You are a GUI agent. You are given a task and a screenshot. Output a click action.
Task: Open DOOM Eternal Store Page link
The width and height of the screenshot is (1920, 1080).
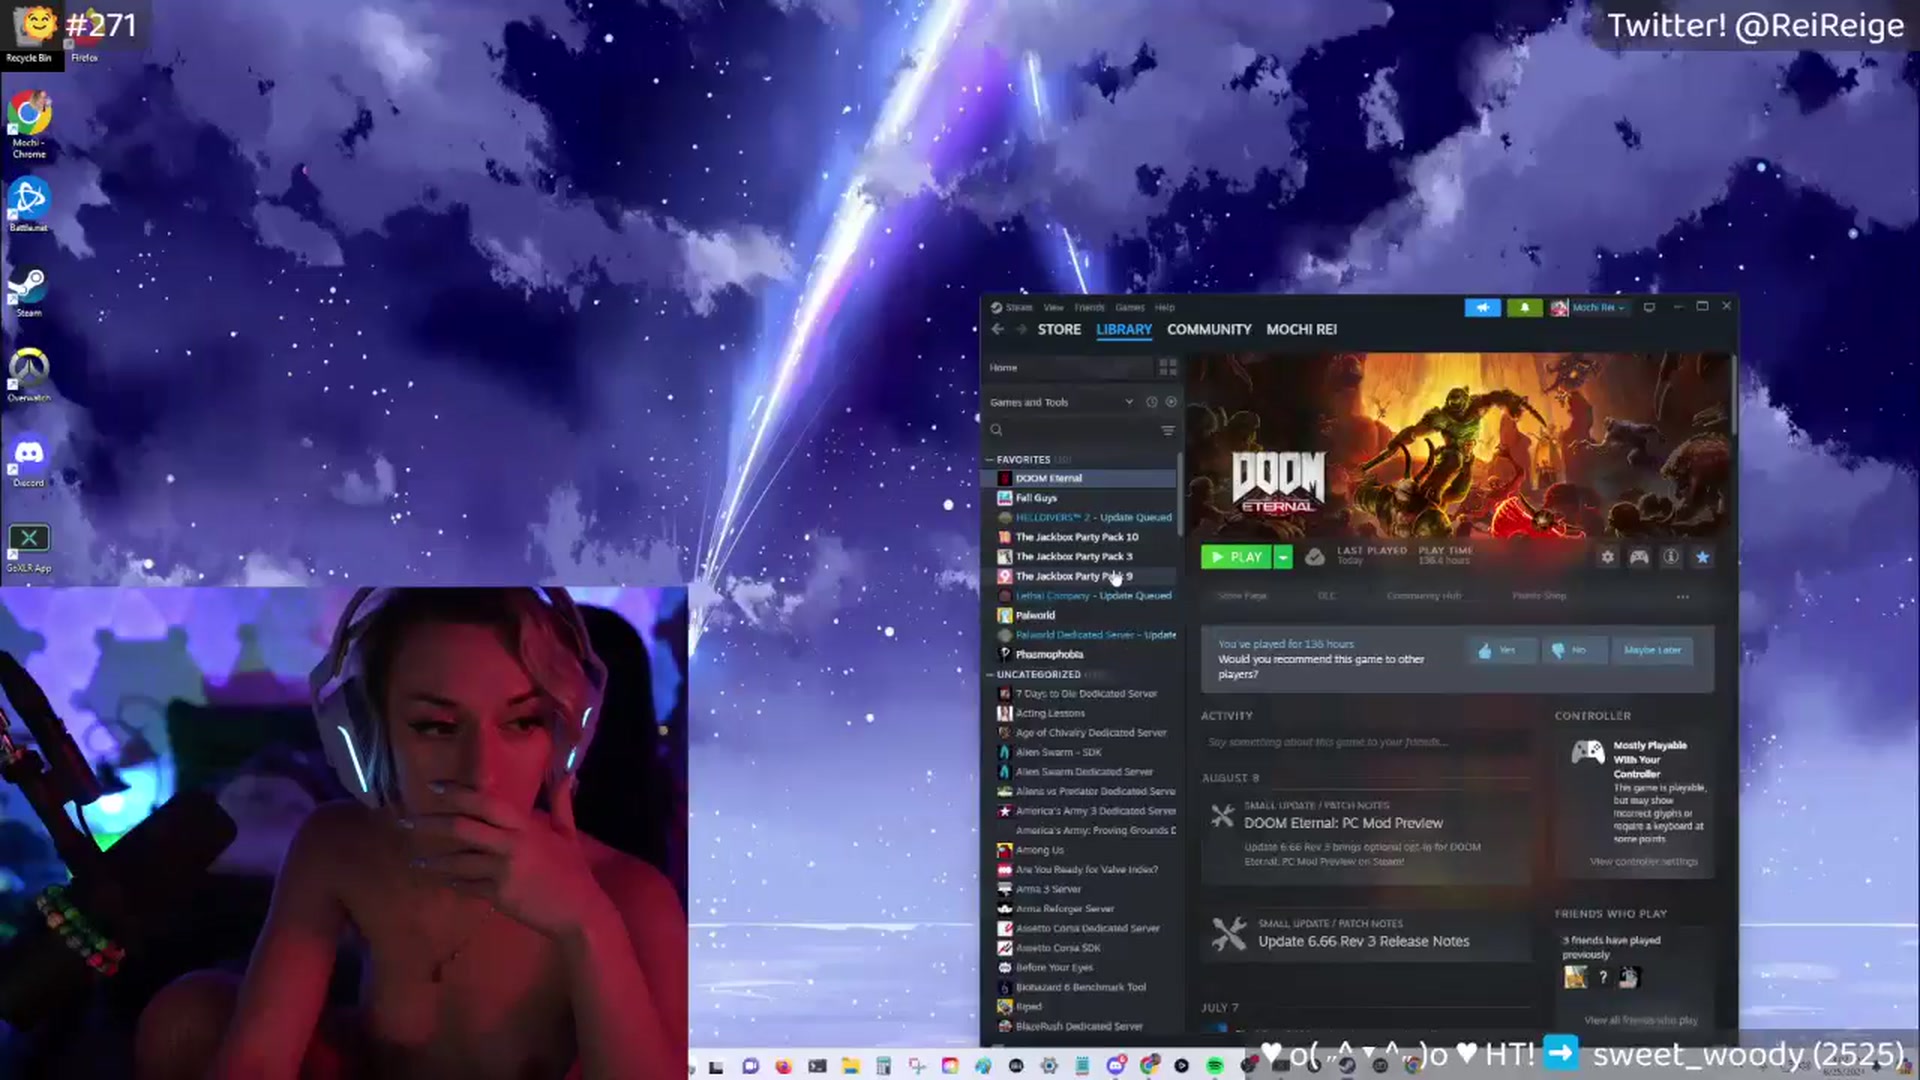(x=1243, y=596)
